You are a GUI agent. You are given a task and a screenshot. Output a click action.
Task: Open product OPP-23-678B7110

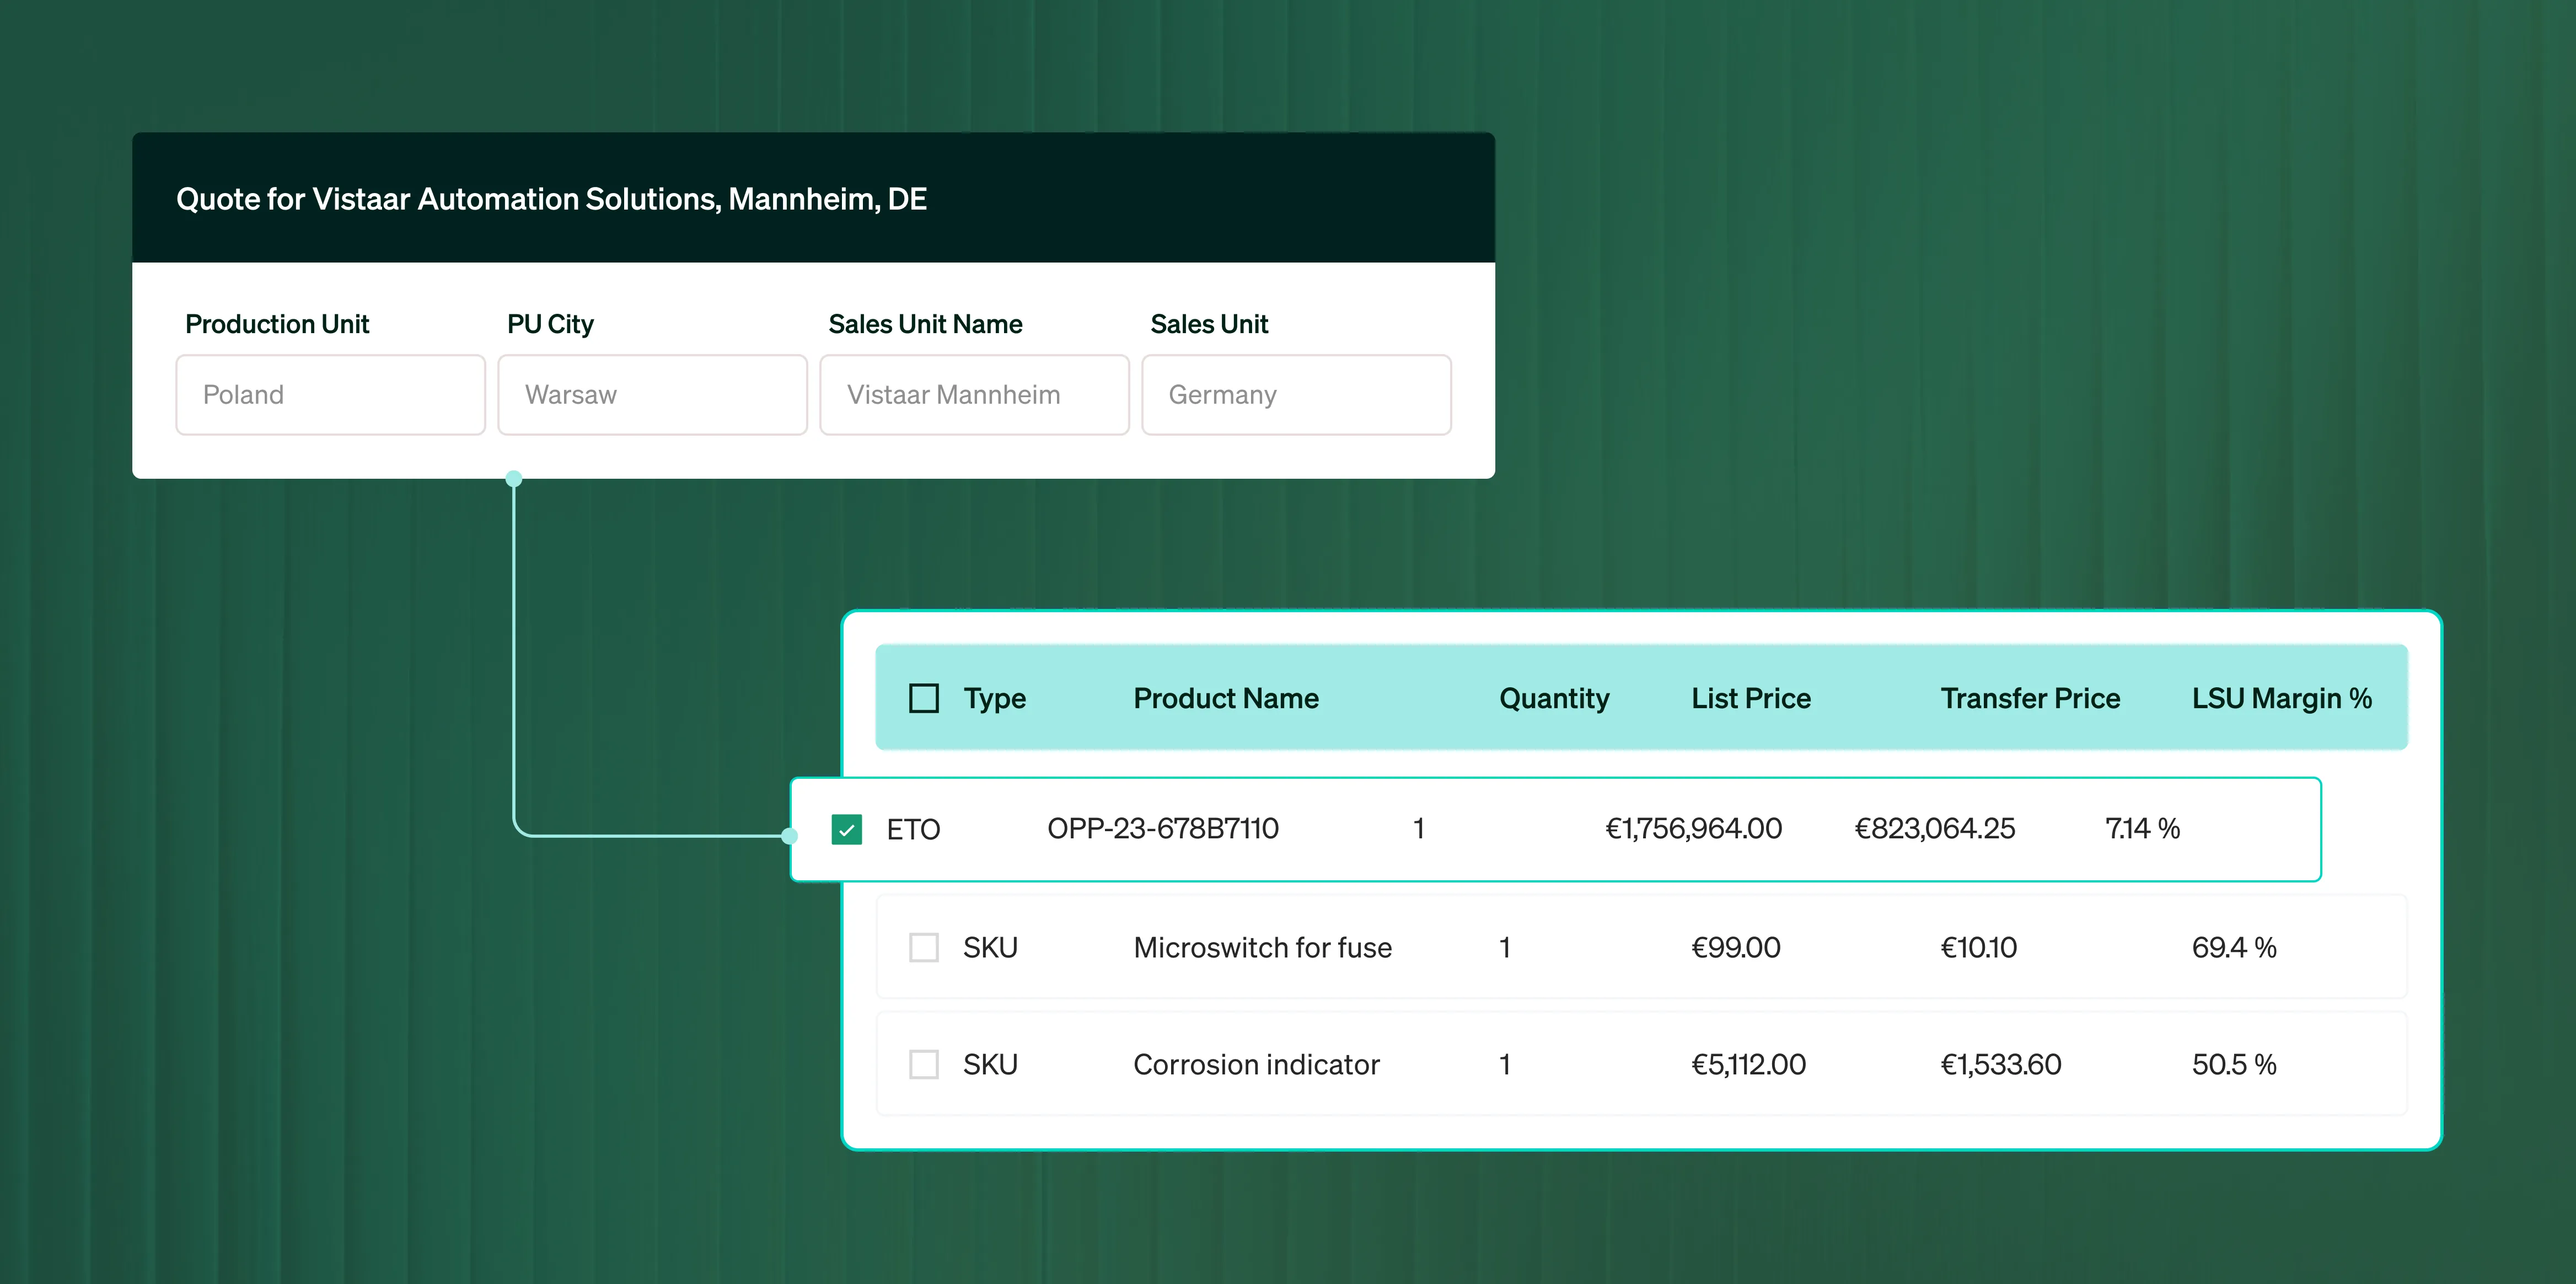tap(1162, 829)
